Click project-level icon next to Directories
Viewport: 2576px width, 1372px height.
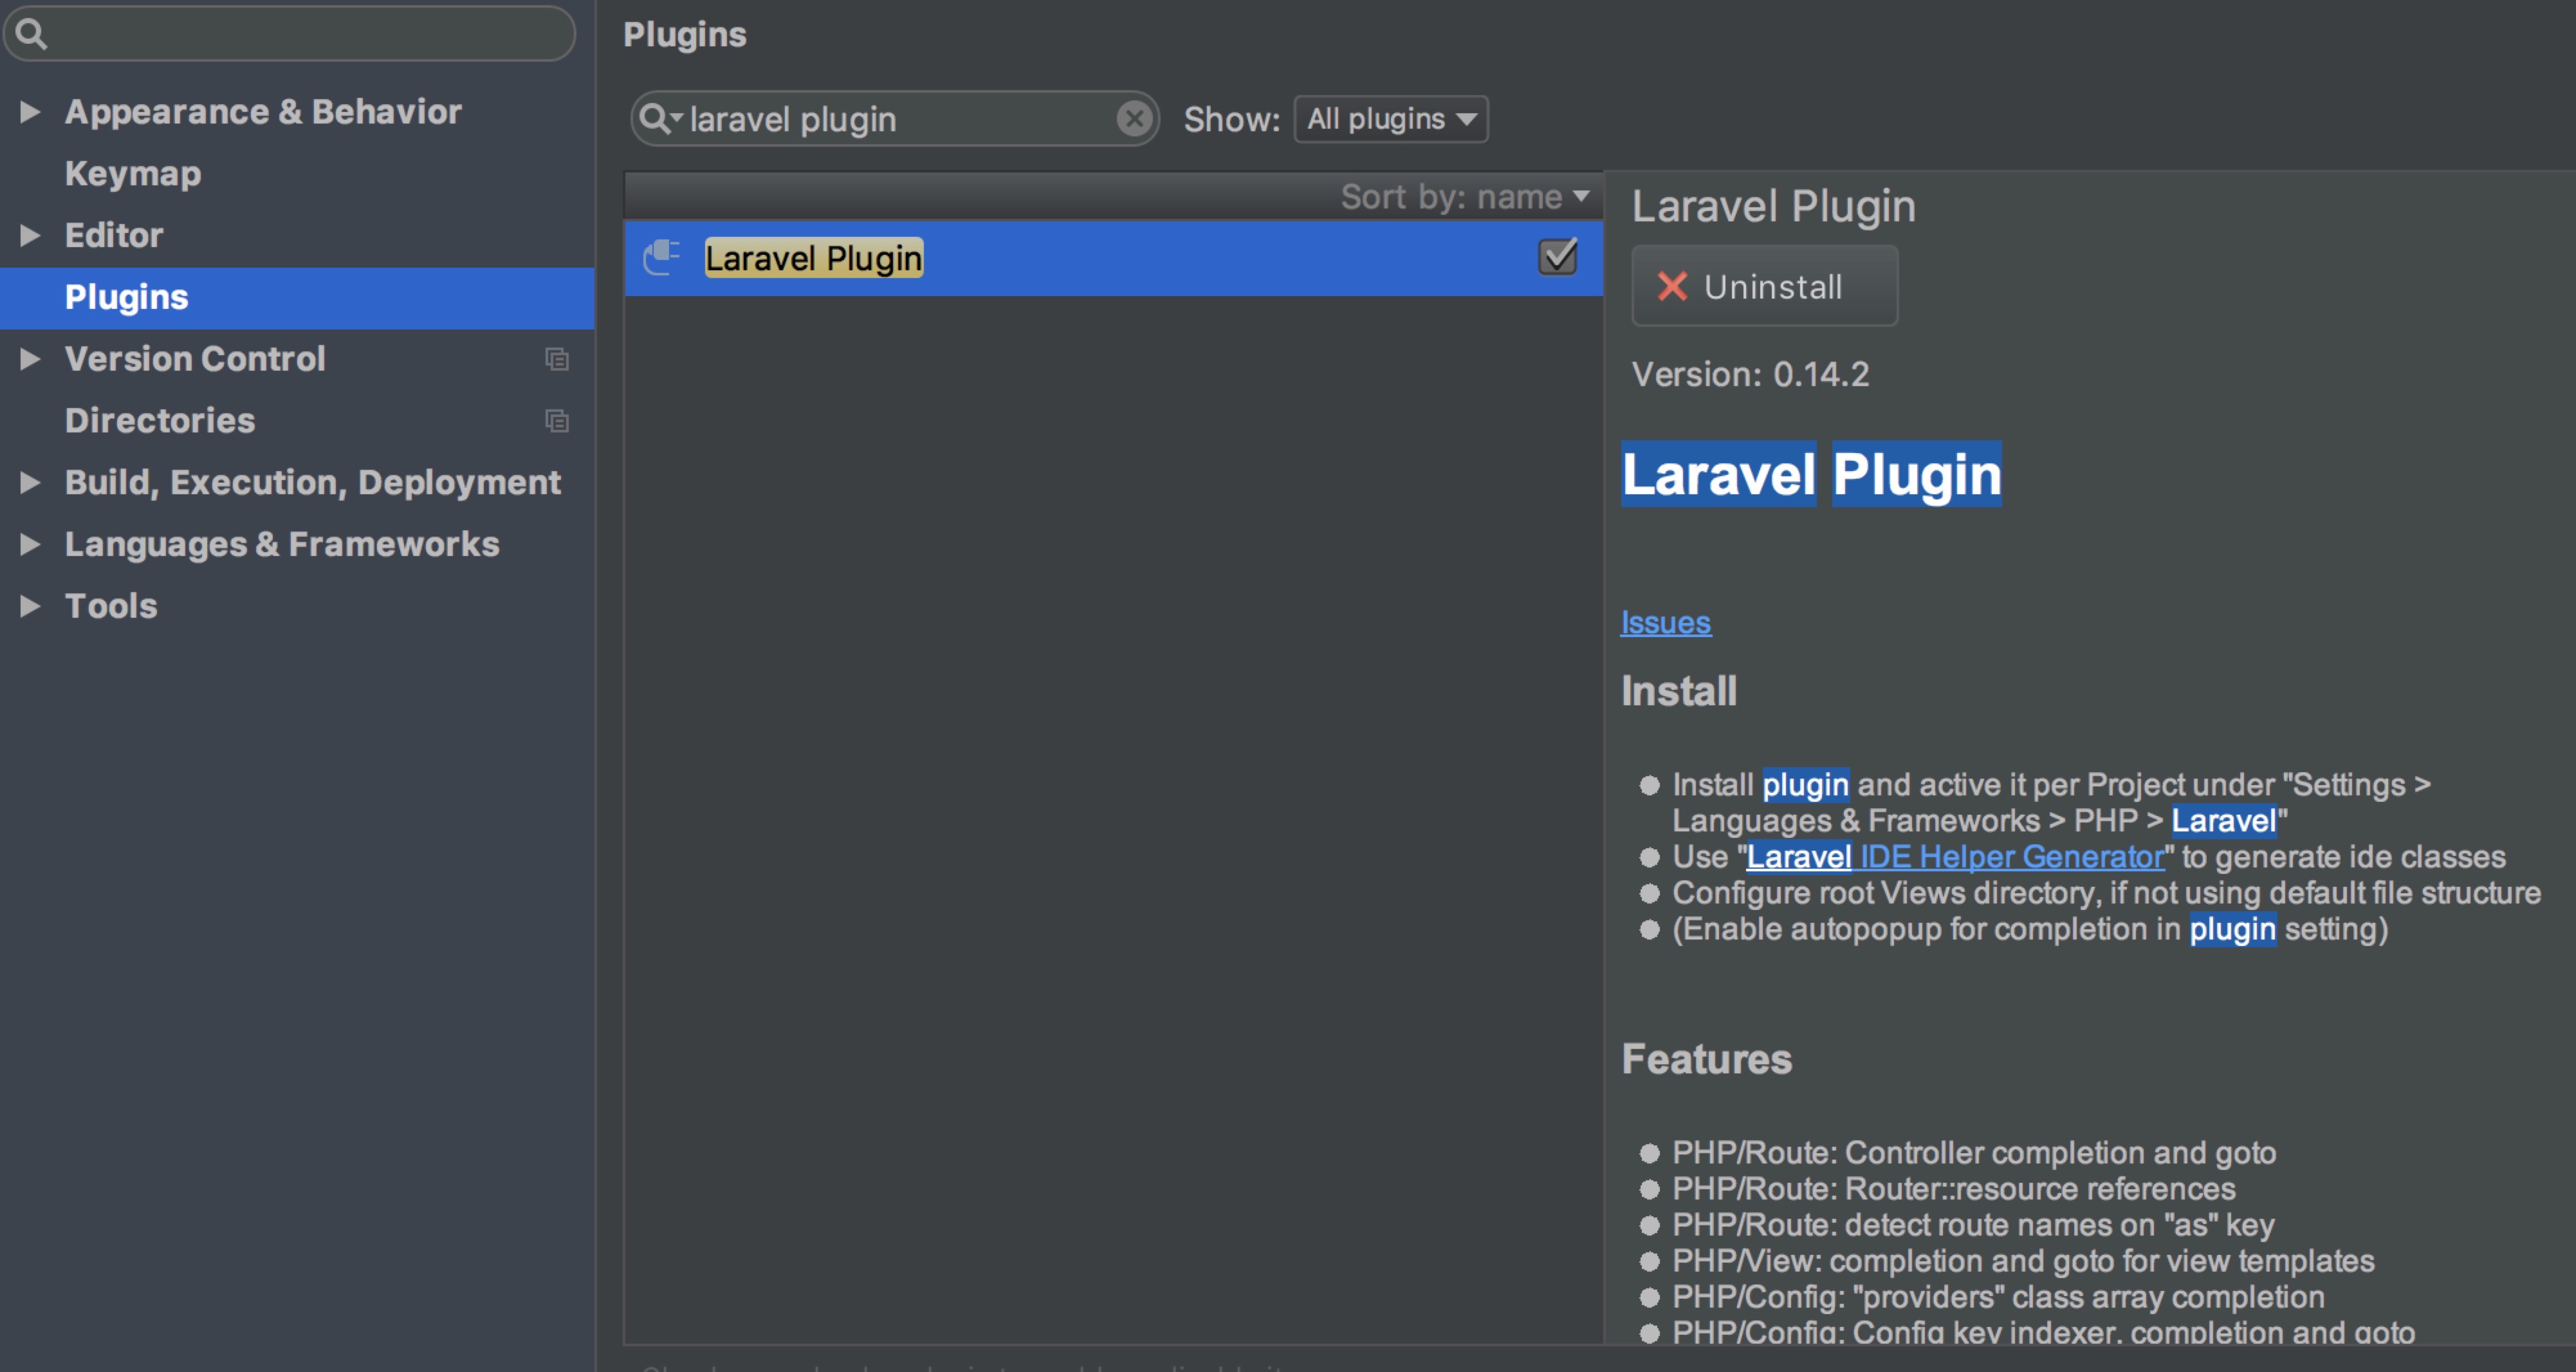(557, 421)
